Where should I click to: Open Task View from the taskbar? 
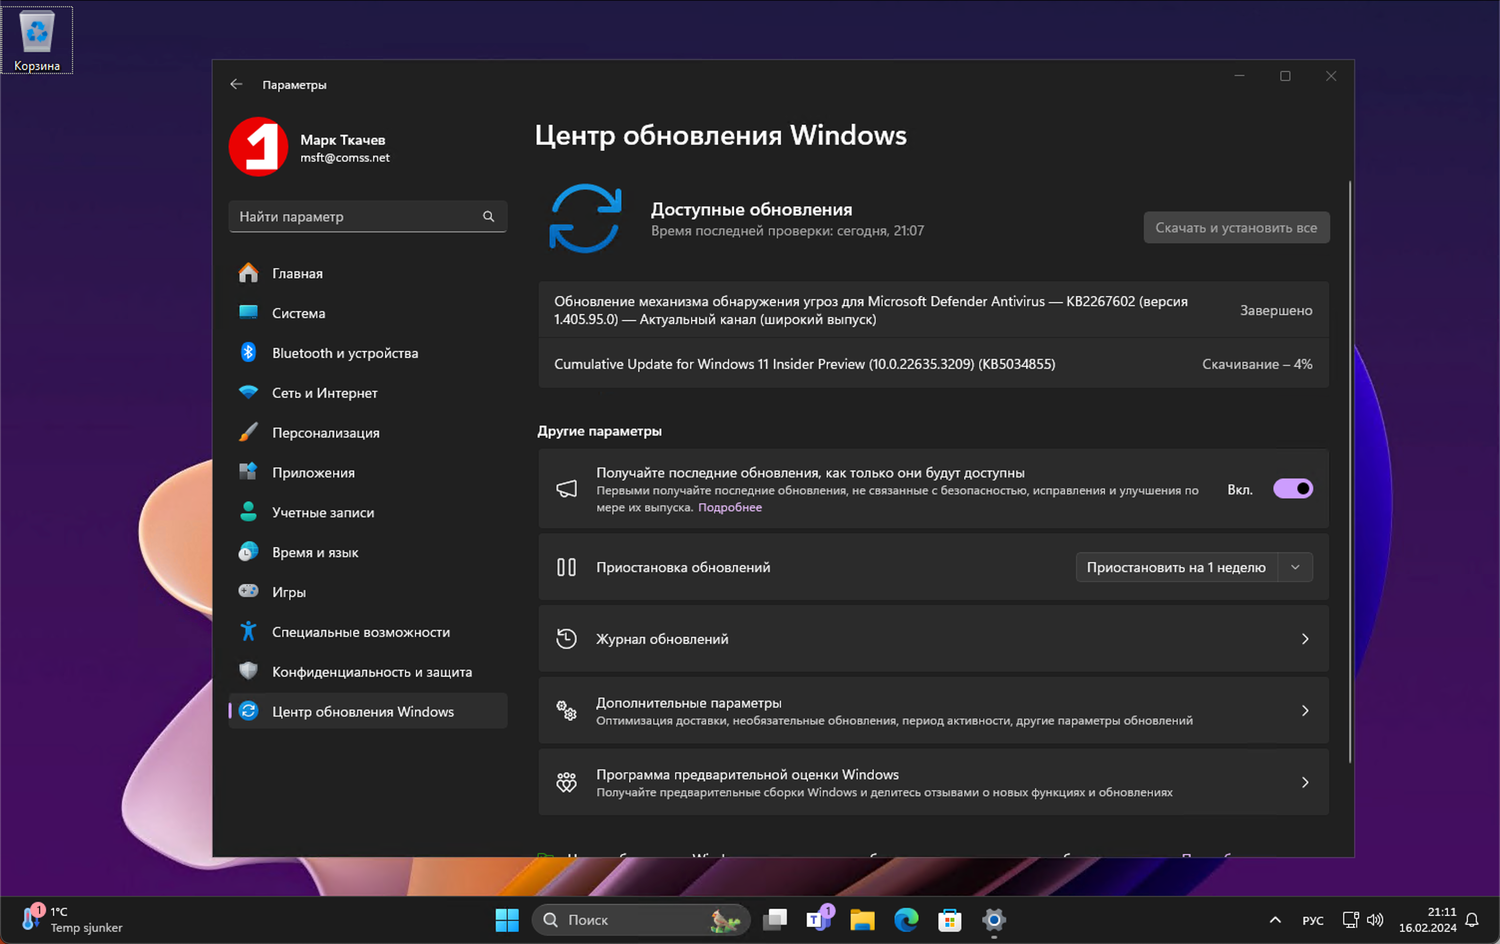pyautogui.click(x=775, y=920)
